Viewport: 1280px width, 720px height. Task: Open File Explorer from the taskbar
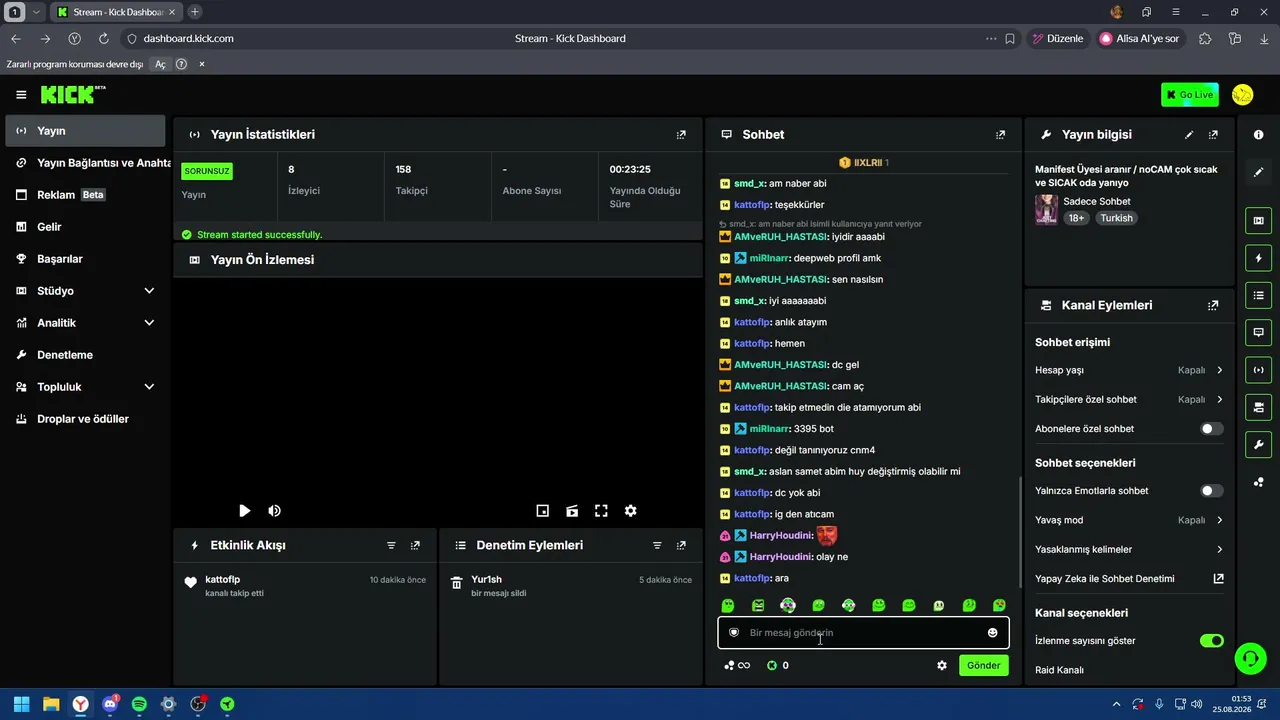[51, 704]
